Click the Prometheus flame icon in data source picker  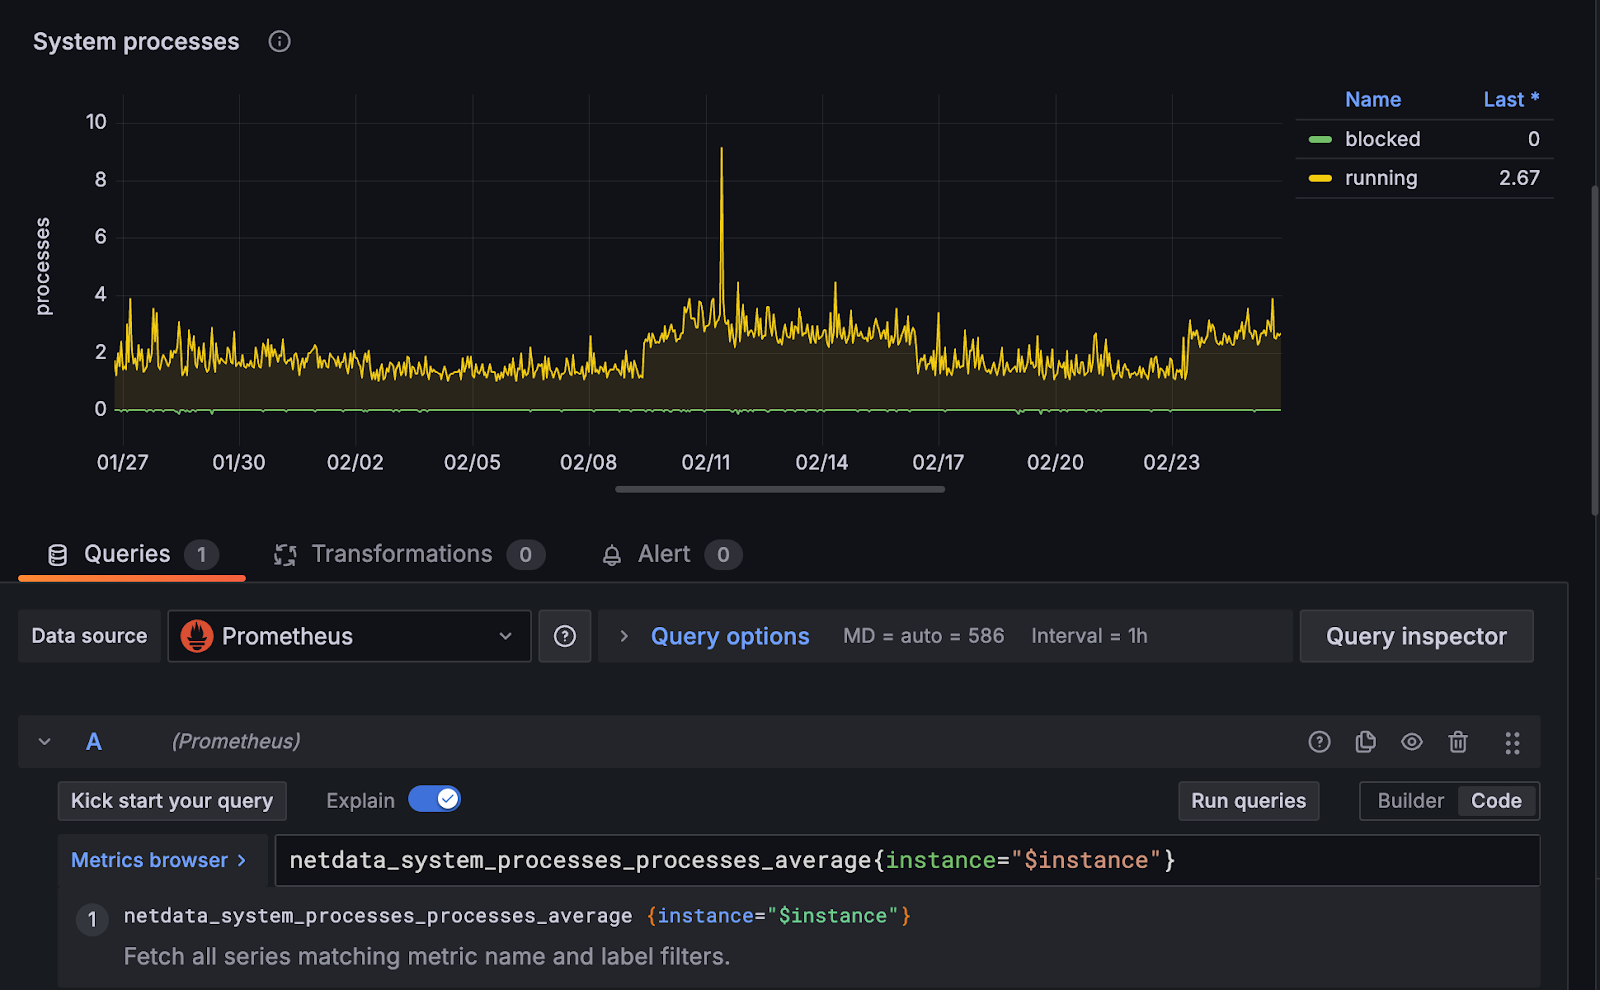coord(198,636)
